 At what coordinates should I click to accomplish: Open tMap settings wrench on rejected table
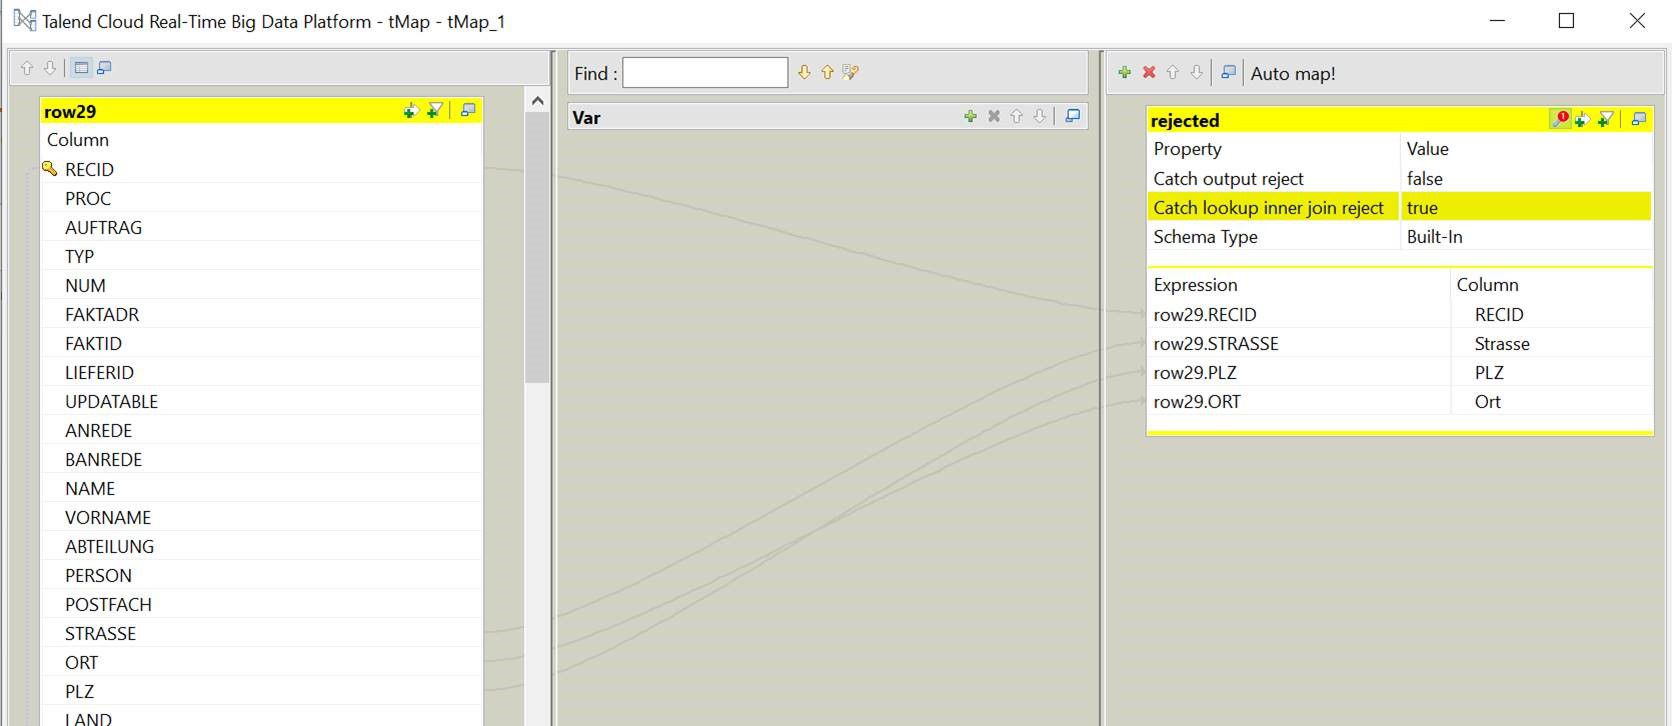tap(1560, 120)
